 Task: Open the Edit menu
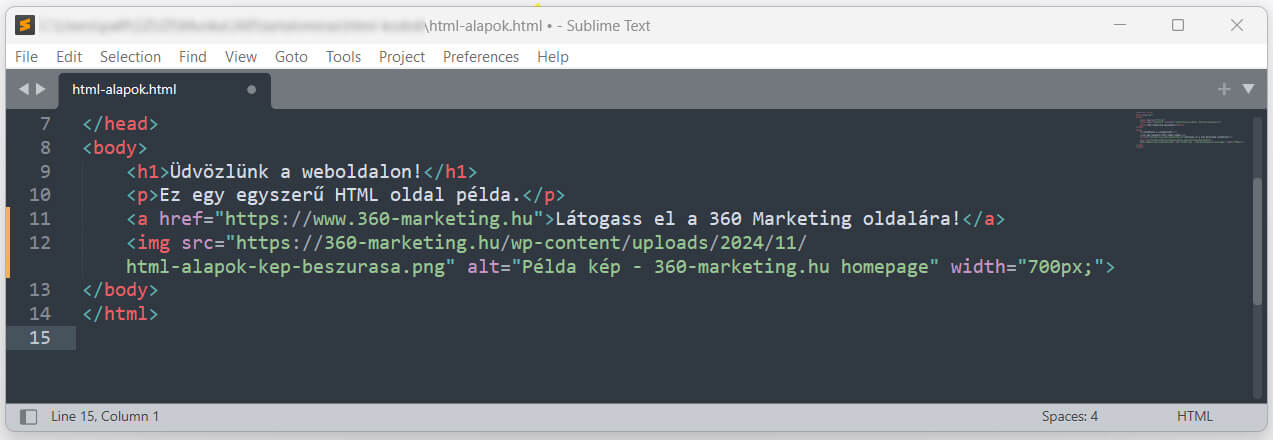pos(69,56)
